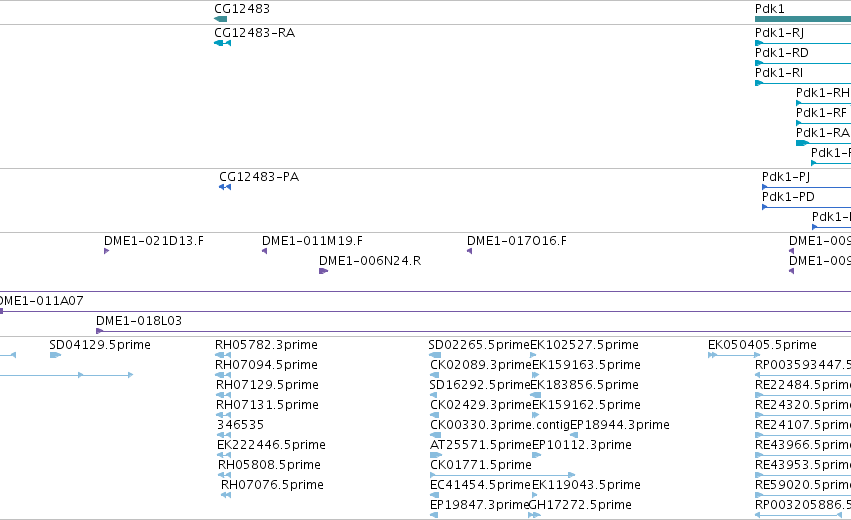The image size is (851, 520).
Task: Select the EC41454.5prime EST label
Action: 481,485
